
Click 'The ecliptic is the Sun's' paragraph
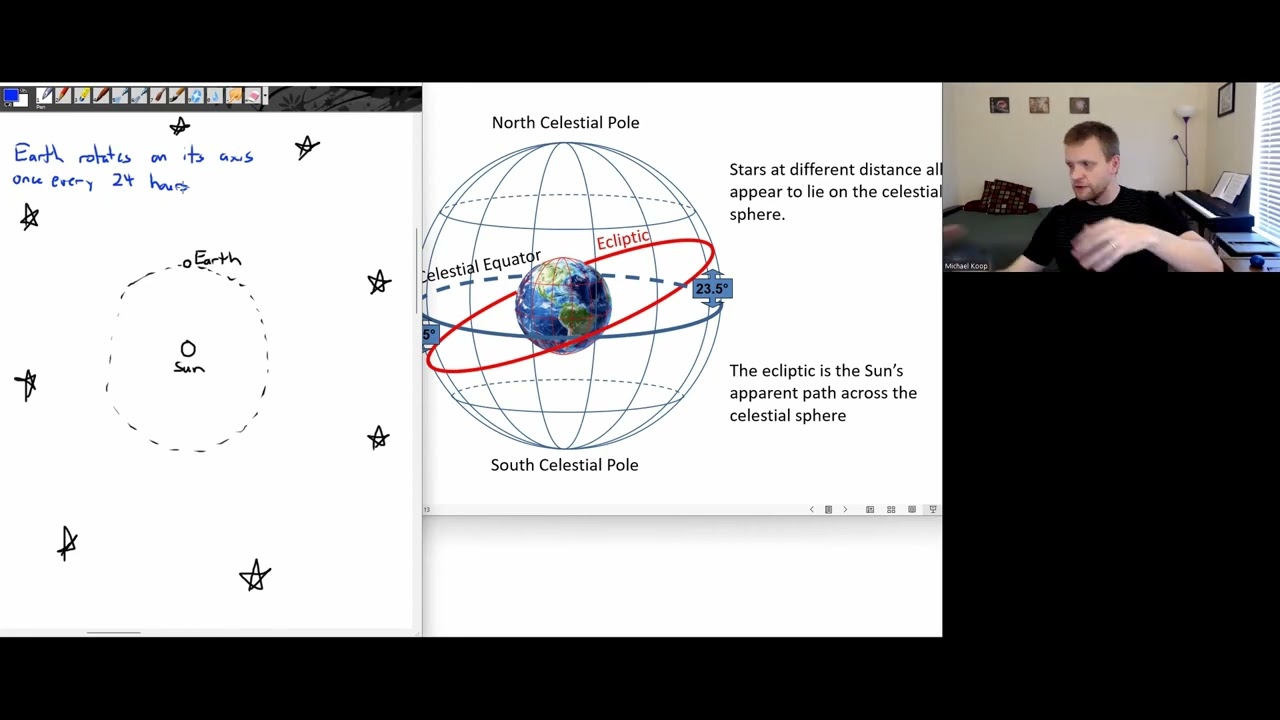click(823, 393)
